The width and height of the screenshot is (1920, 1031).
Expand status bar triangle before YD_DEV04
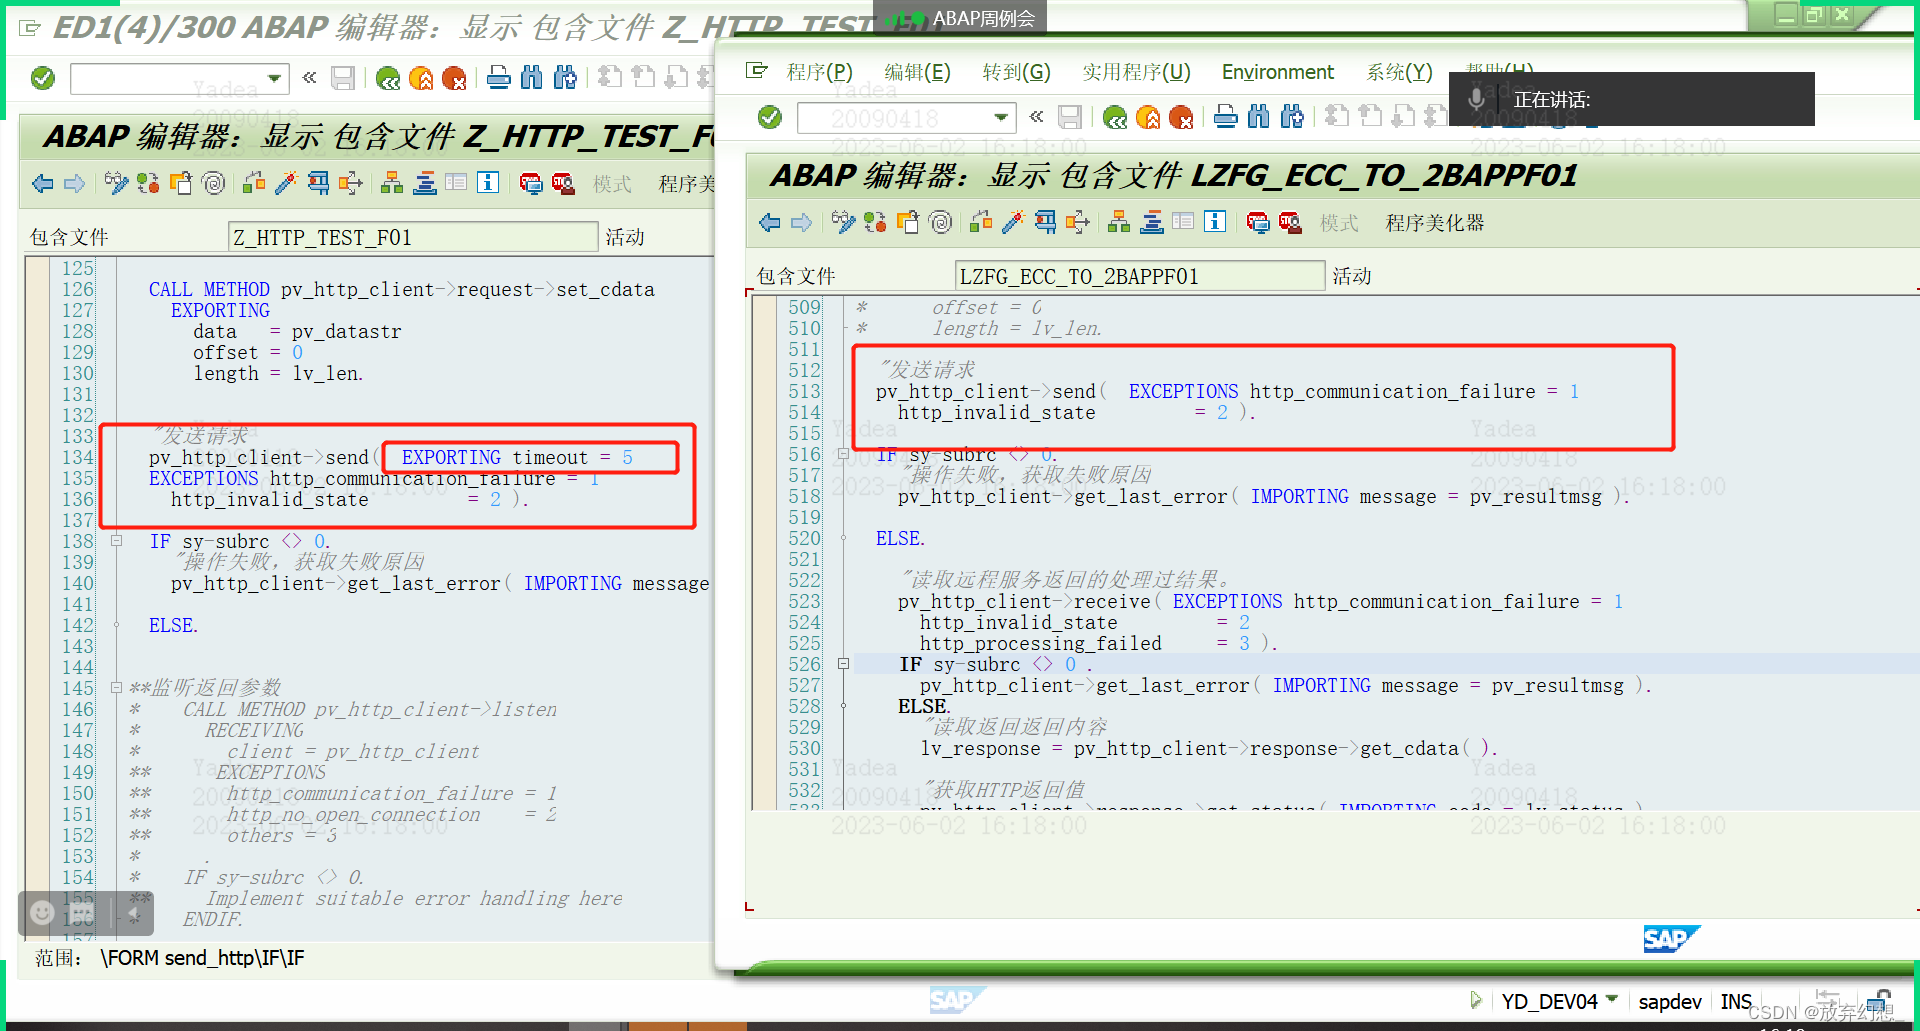pyautogui.click(x=1475, y=1000)
